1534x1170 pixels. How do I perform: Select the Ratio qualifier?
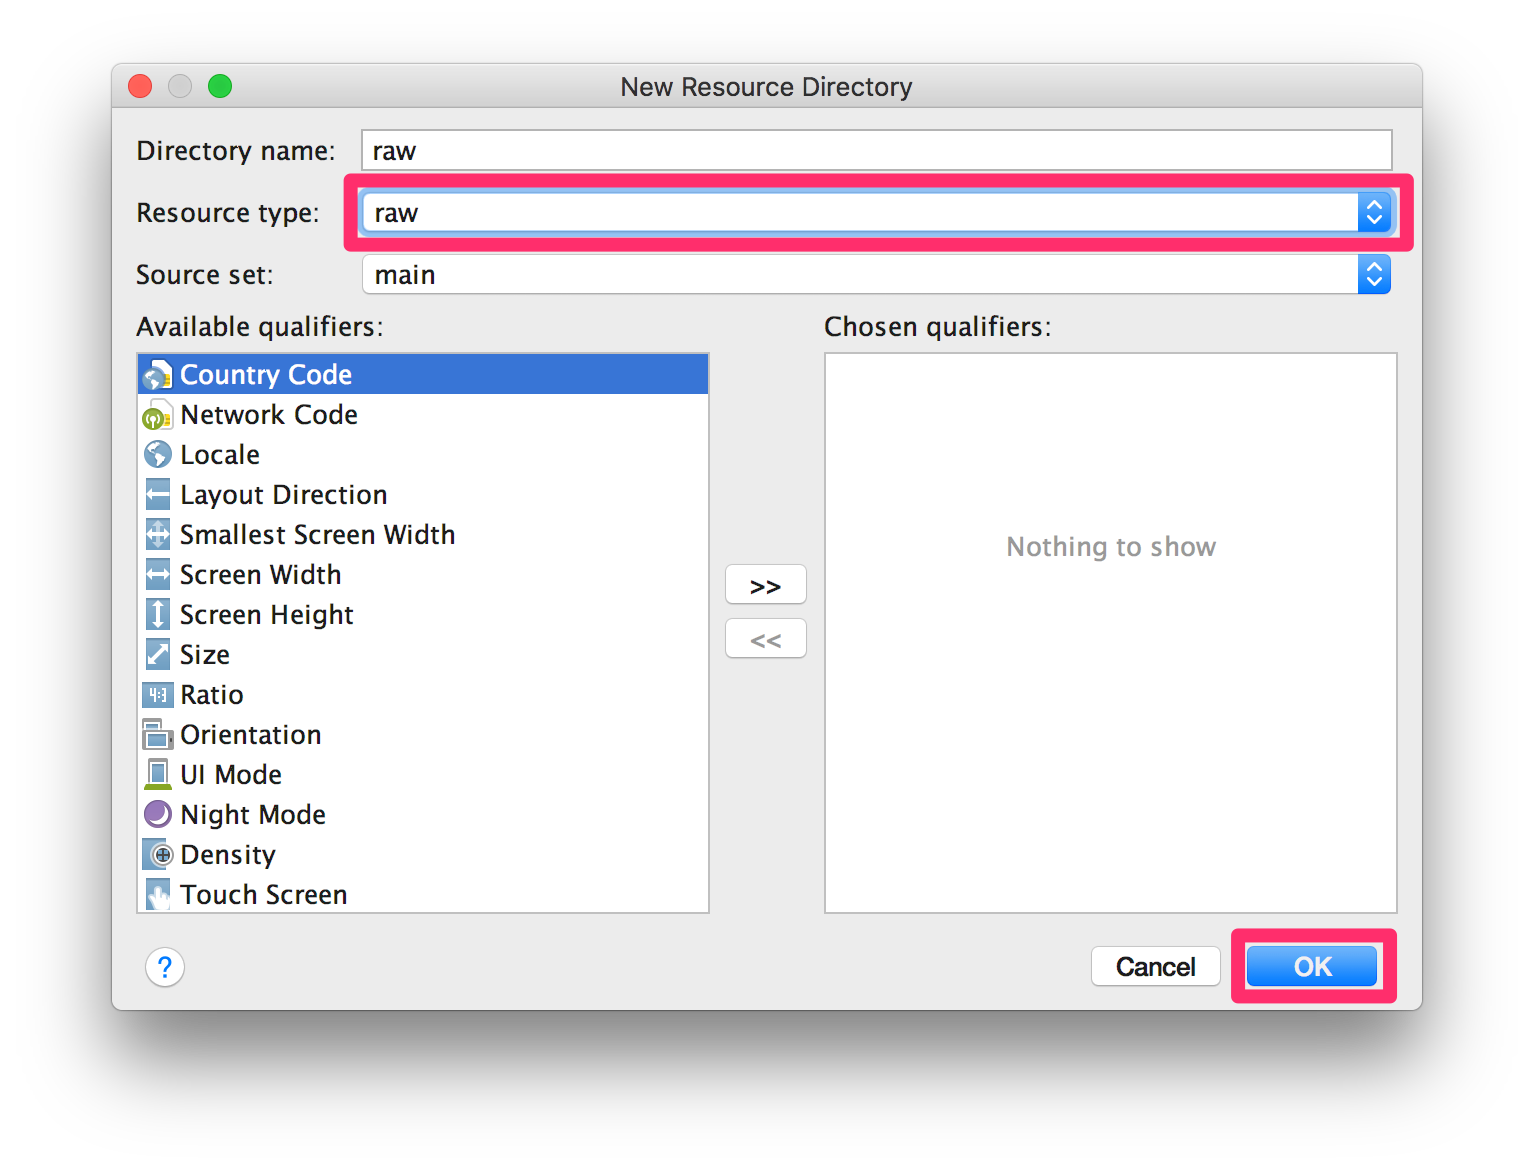point(423,694)
